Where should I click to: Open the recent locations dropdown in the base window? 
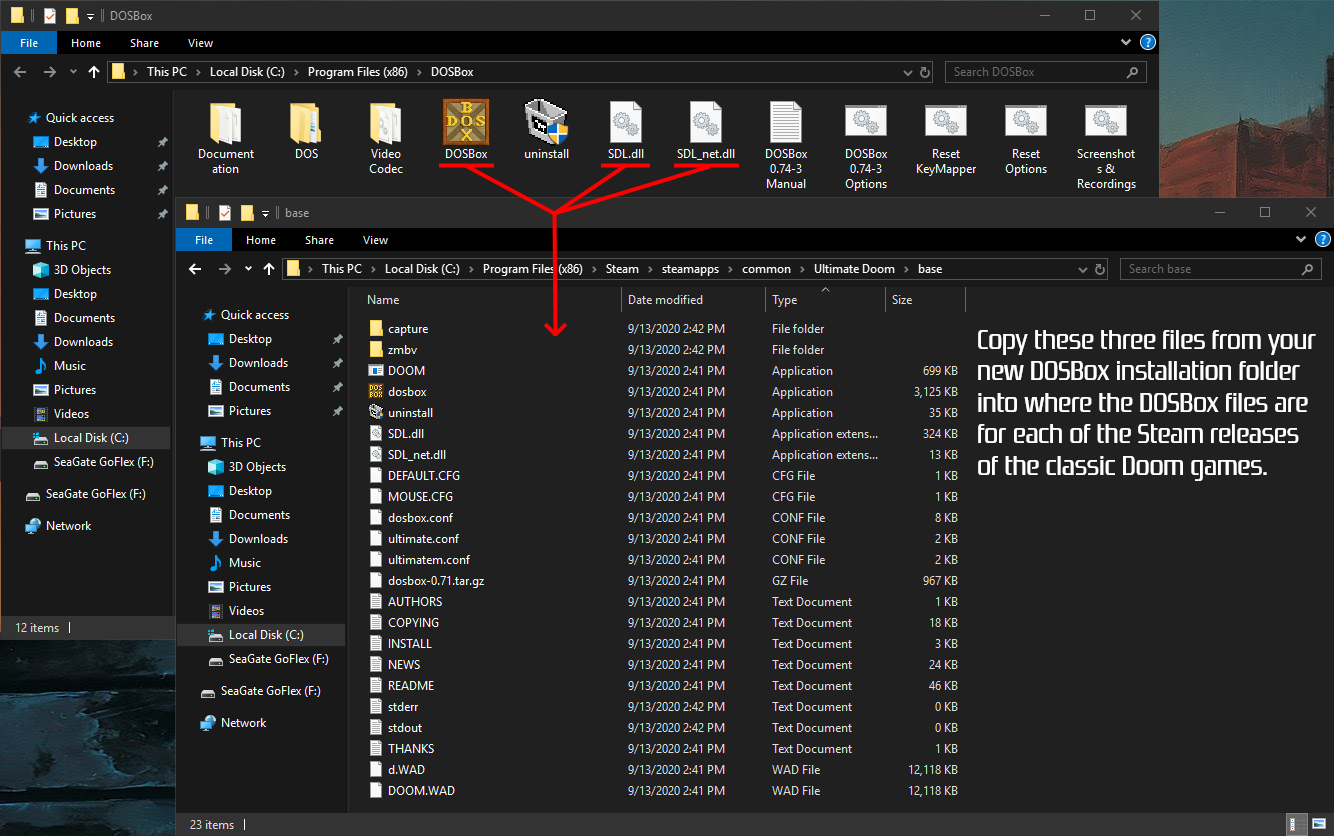coord(246,269)
